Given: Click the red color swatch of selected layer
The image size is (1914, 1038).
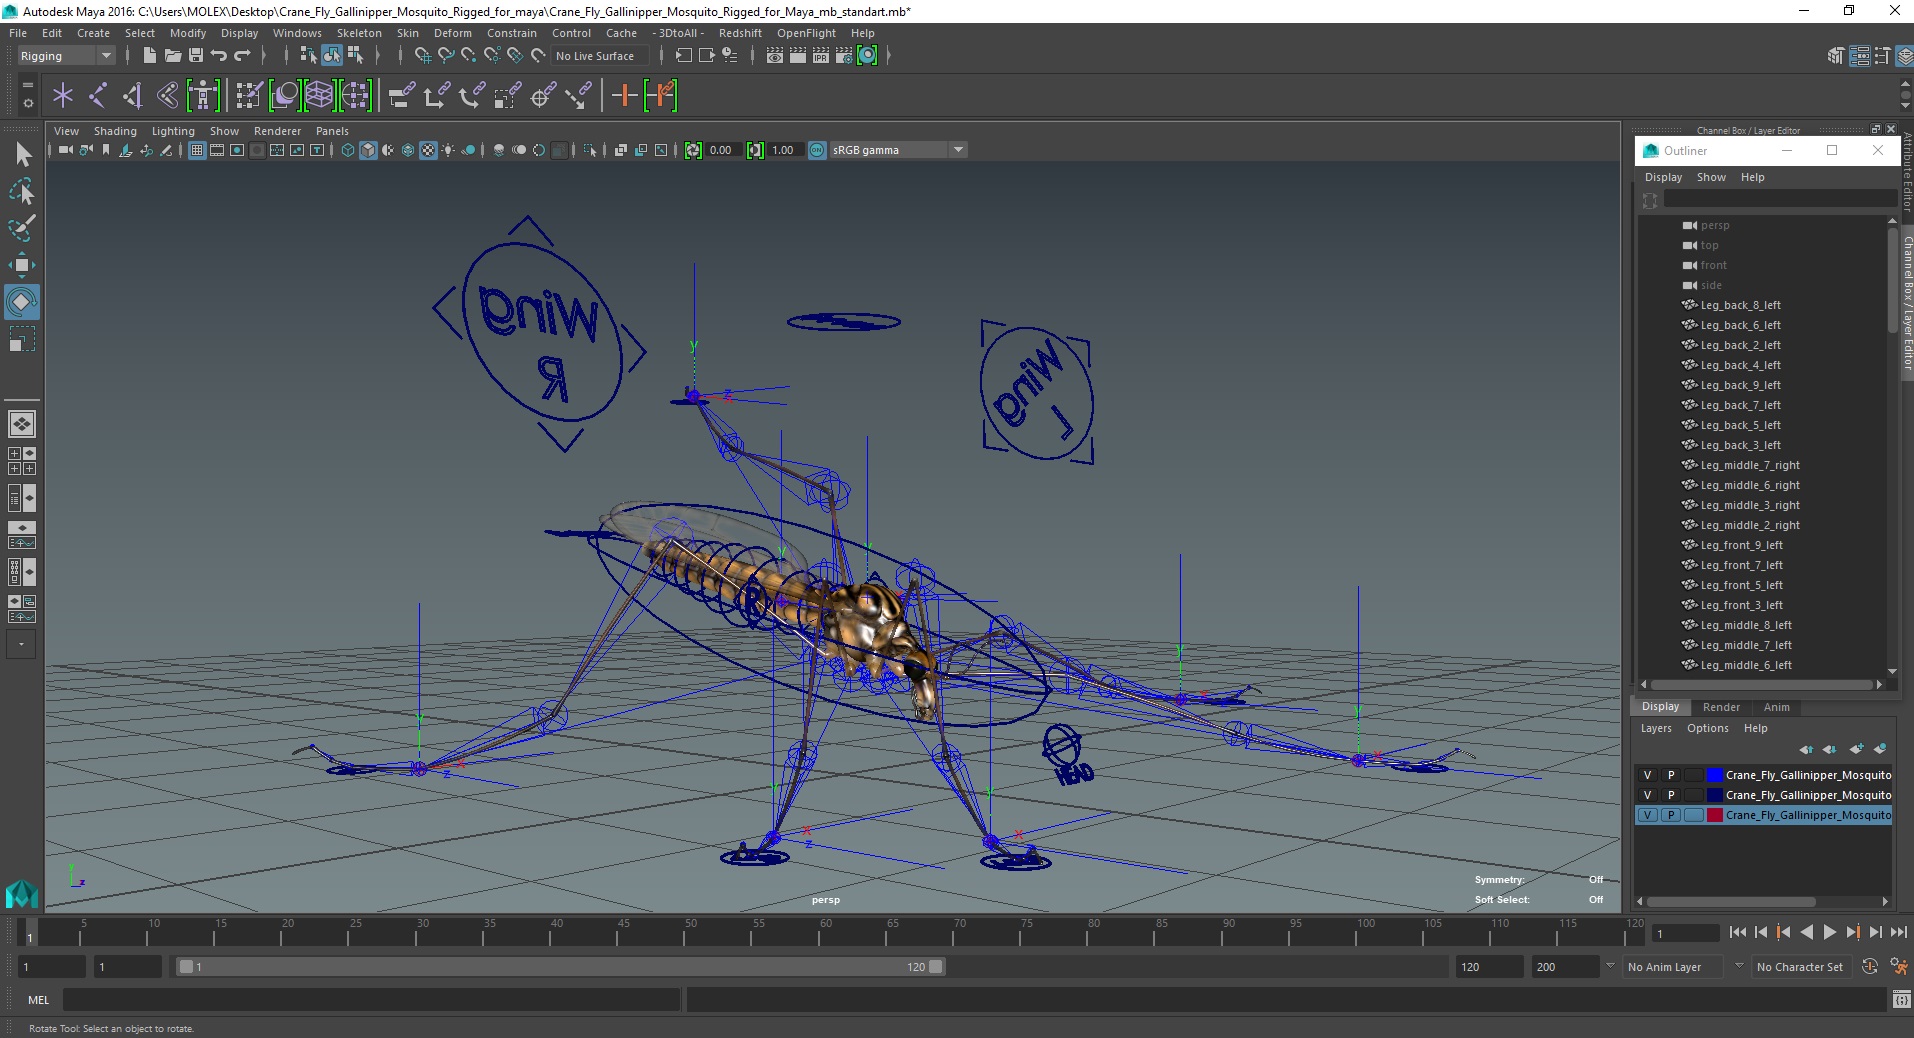Looking at the screenshot, I should pyautogui.click(x=1714, y=815).
